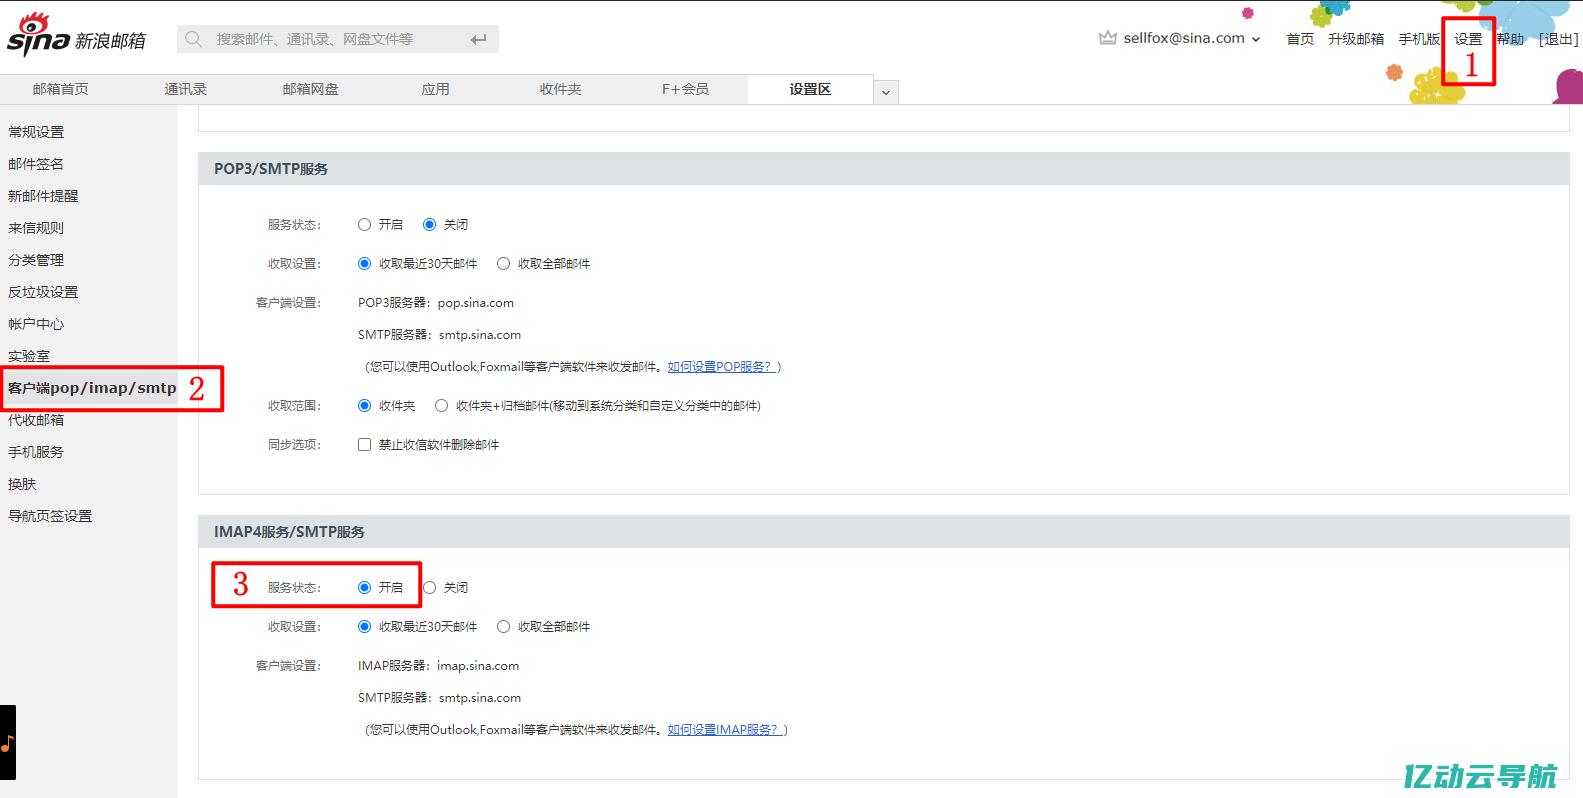1583x798 pixels.
Task: Switch to the 收件夹 tab
Action: point(560,89)
